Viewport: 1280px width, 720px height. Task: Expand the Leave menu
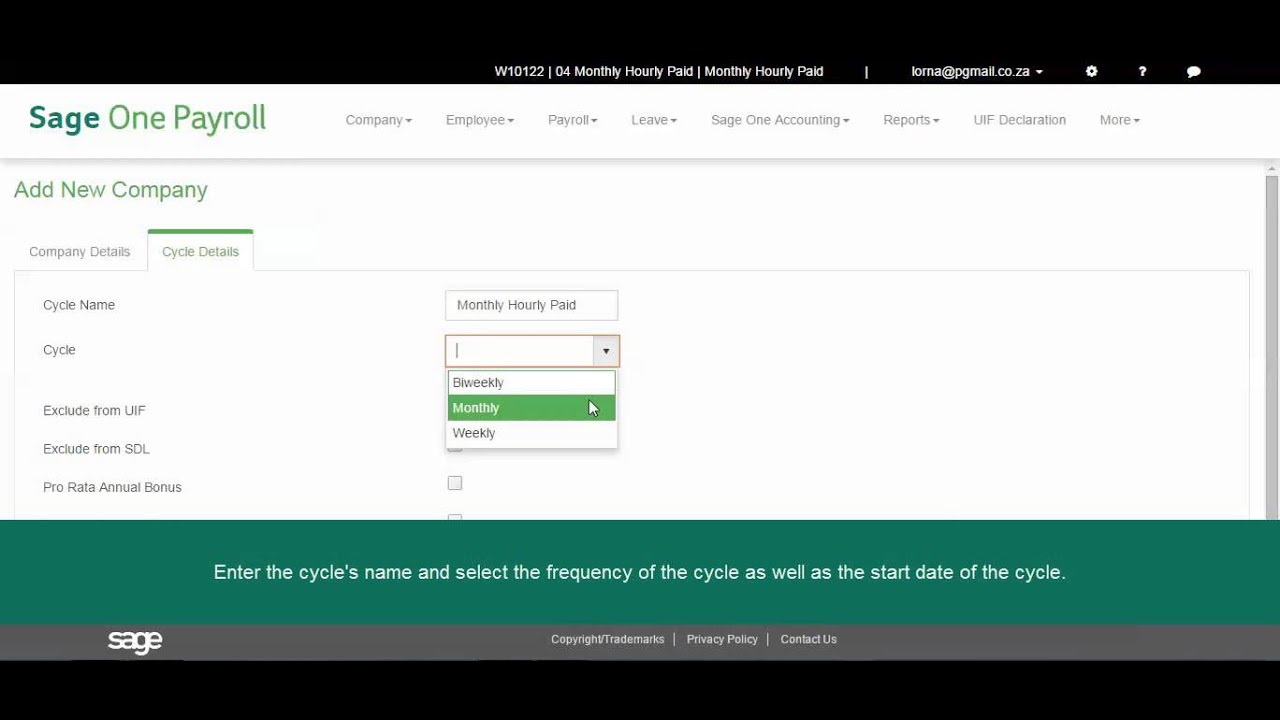tap(654, 120)
